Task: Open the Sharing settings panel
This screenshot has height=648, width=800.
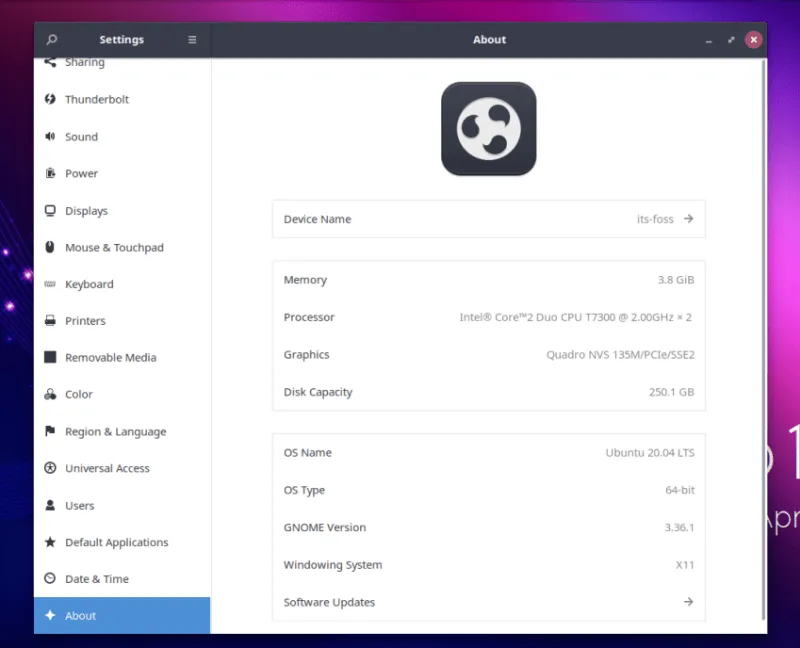Action: [x=122, y=64]
